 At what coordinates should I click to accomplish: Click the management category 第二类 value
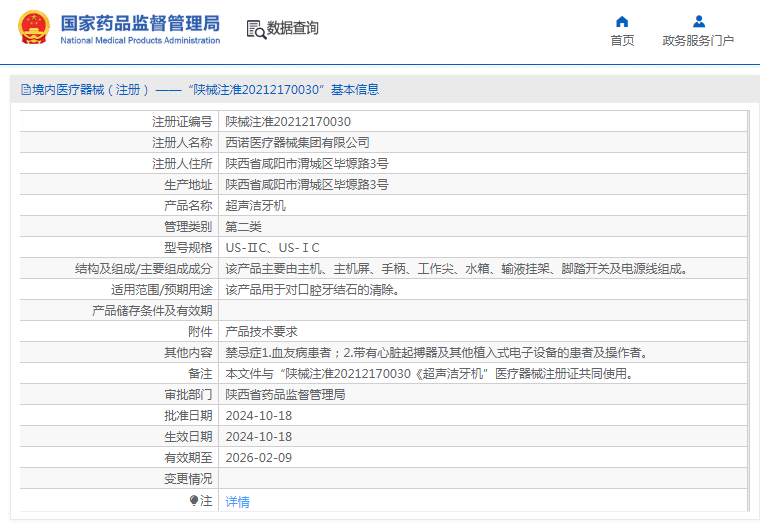243,227
